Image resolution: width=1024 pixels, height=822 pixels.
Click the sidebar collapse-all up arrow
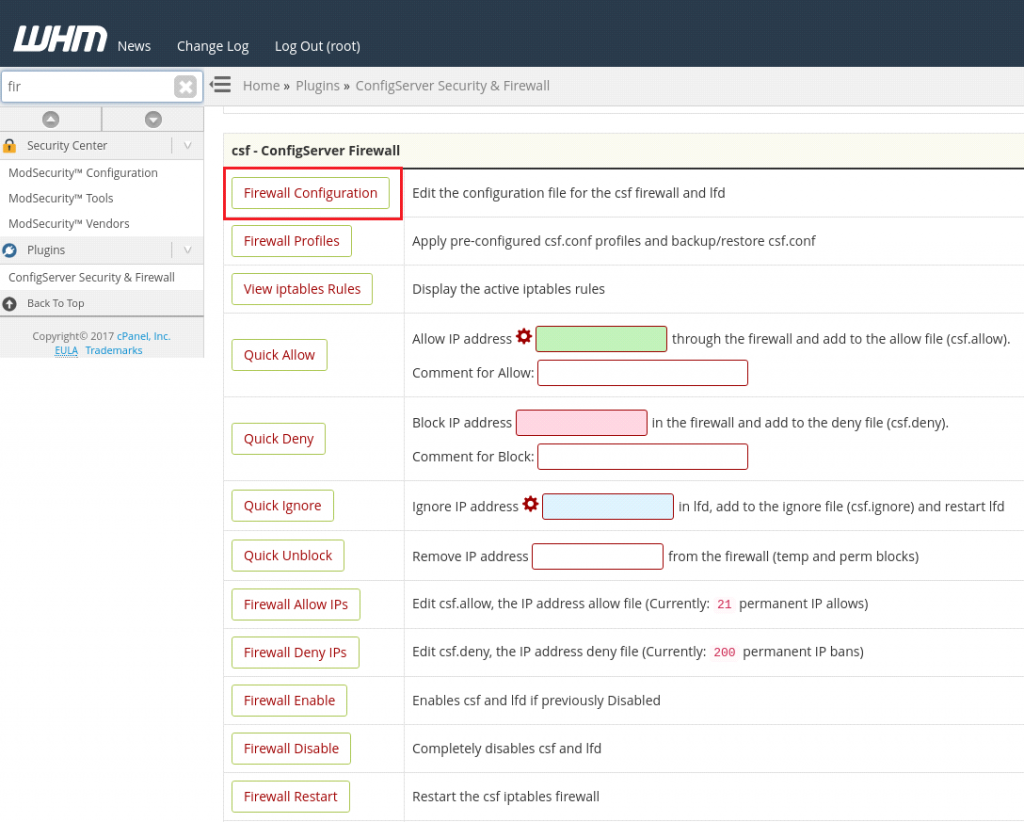coord(50,119)
